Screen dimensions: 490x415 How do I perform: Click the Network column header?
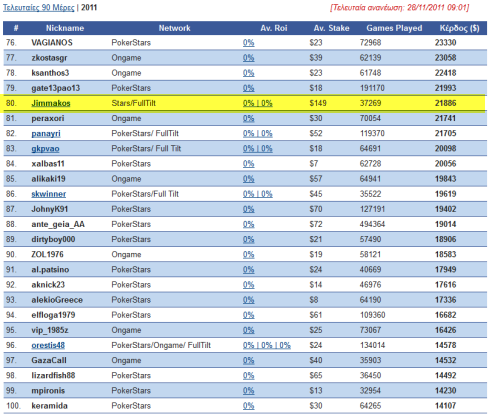click(x=174, y=28)
